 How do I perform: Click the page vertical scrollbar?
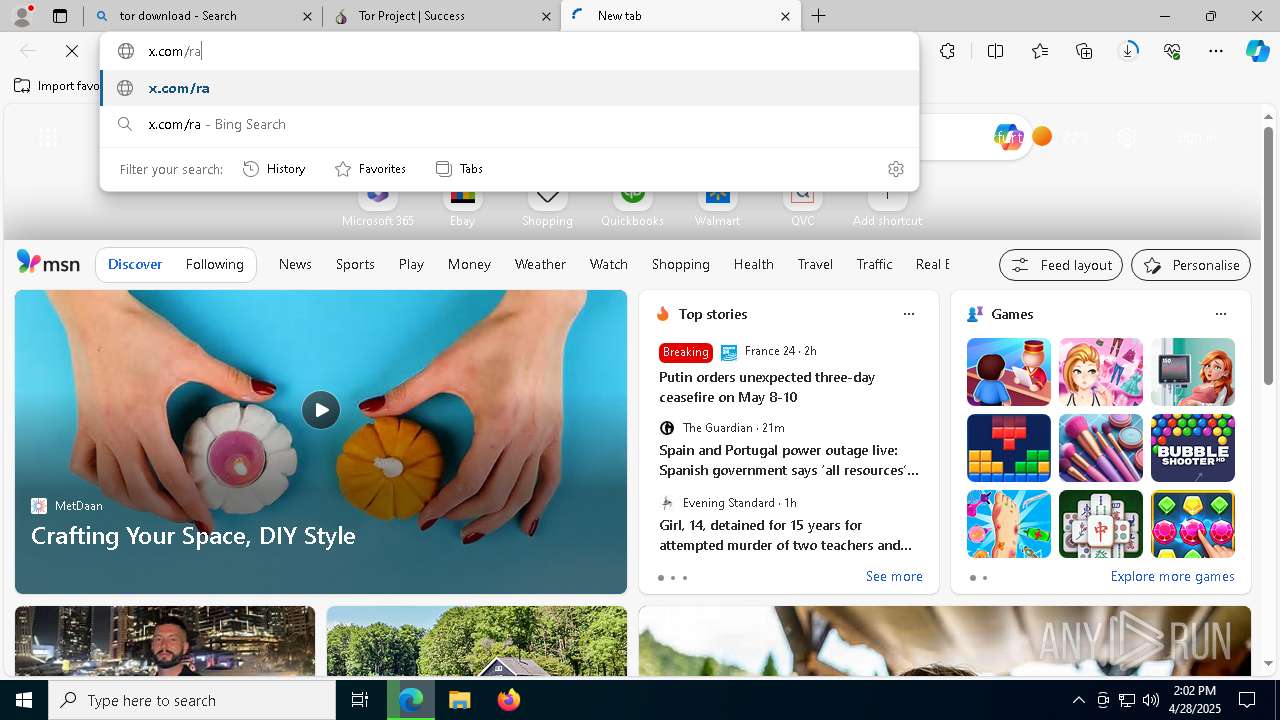[x=1269, y=257]
